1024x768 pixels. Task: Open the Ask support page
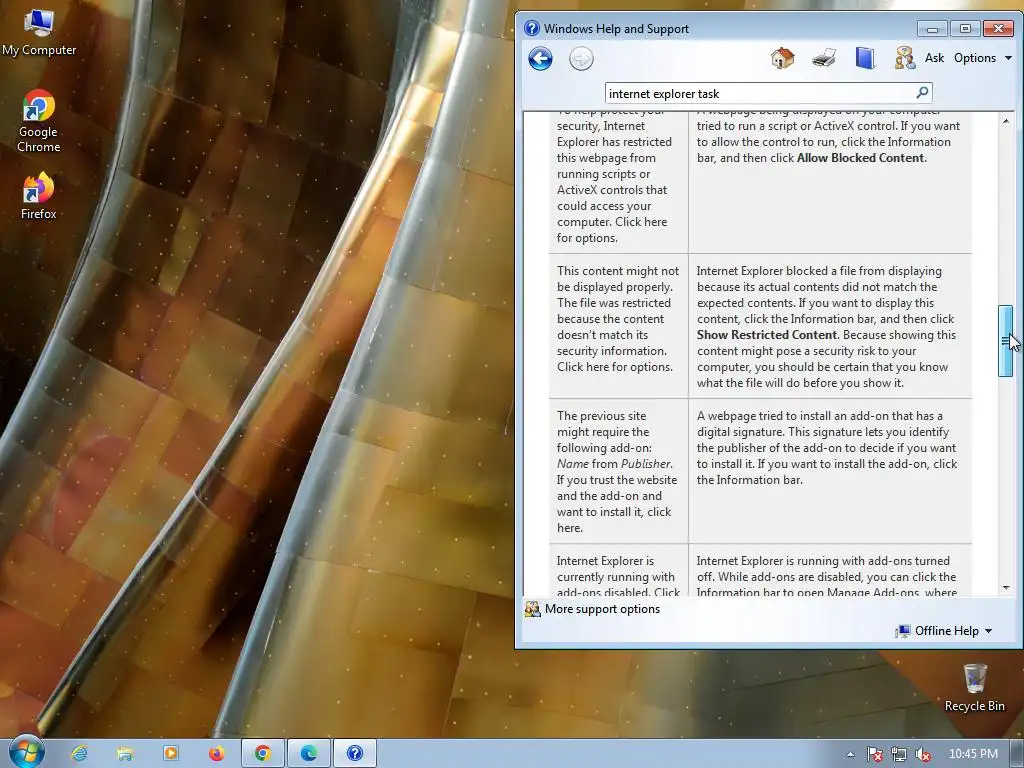(x=934, y=58)
